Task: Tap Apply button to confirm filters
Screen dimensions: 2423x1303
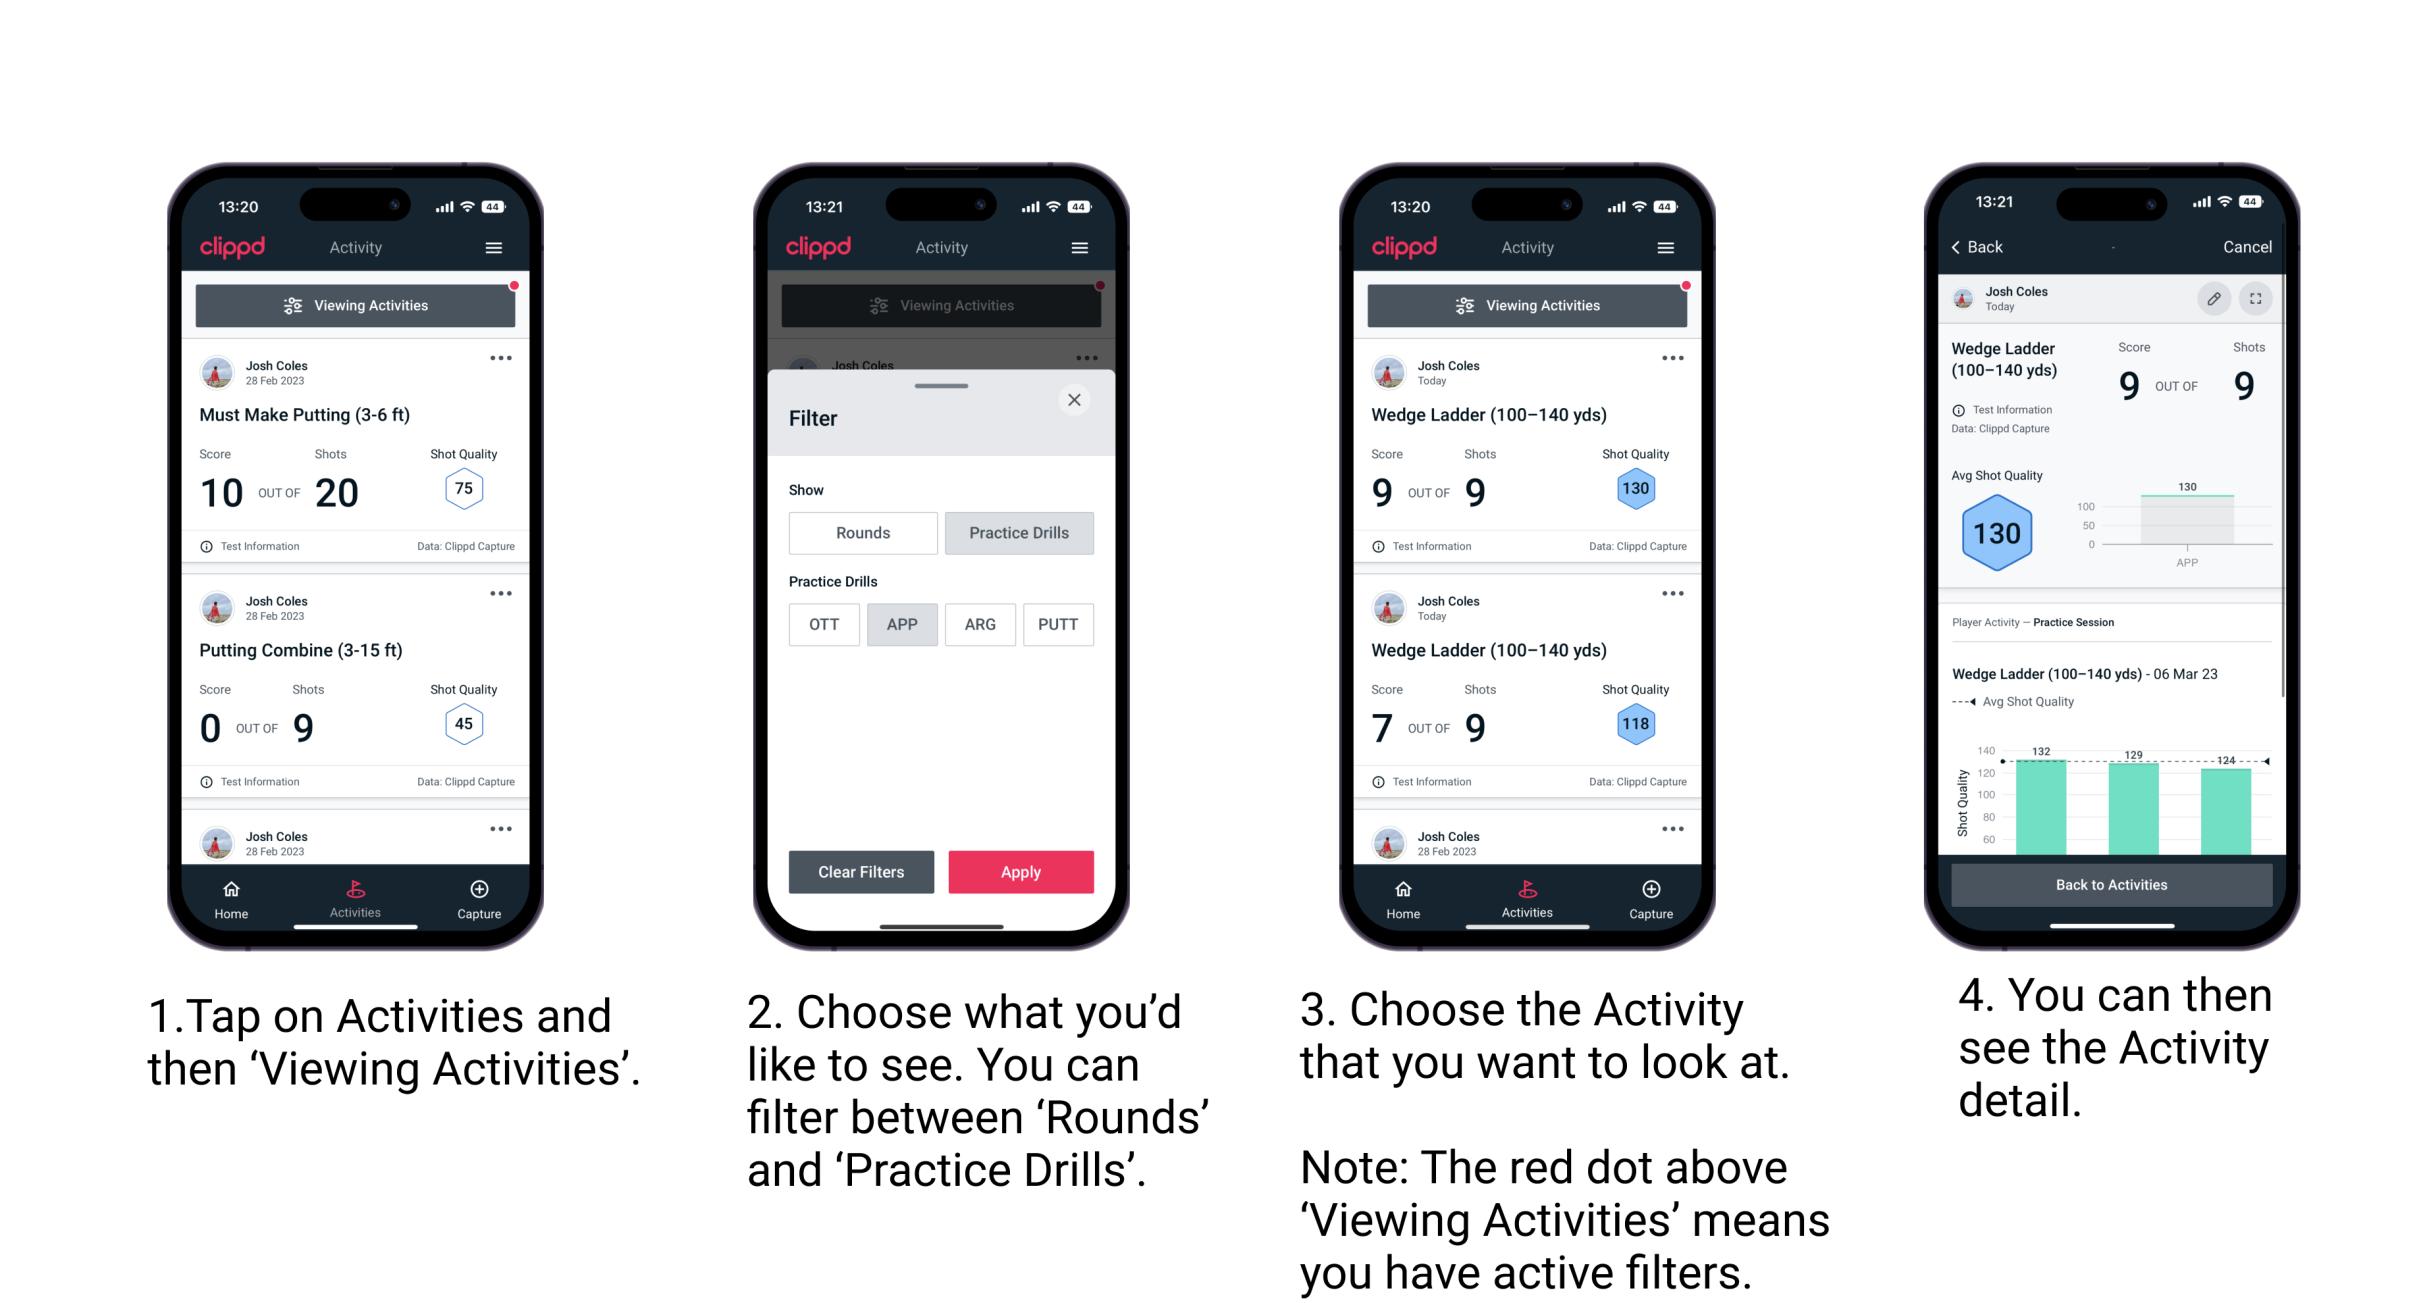Action: point(1019,870)
